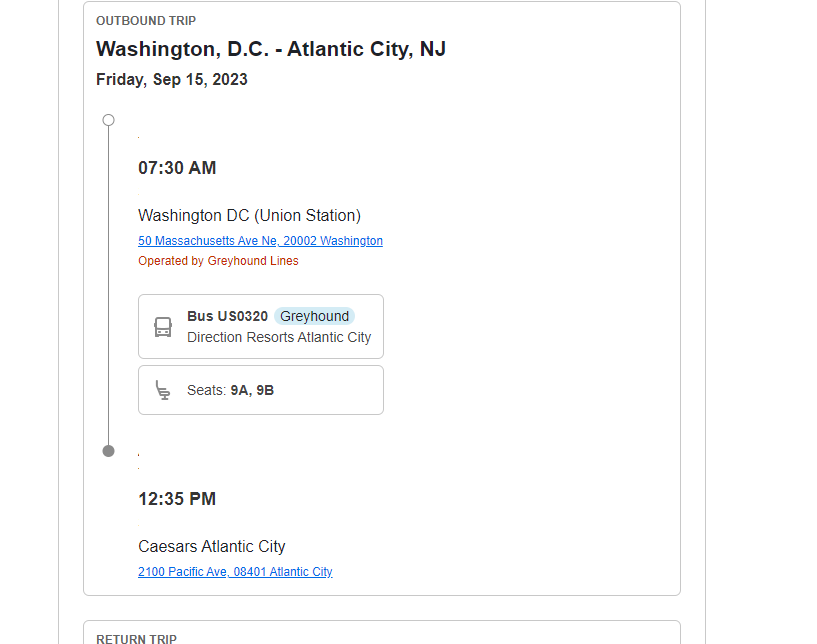Open the 50 Massachusetts Ave Ne address link
Screen dimensions: 817x644
click(x=260, y=240)
